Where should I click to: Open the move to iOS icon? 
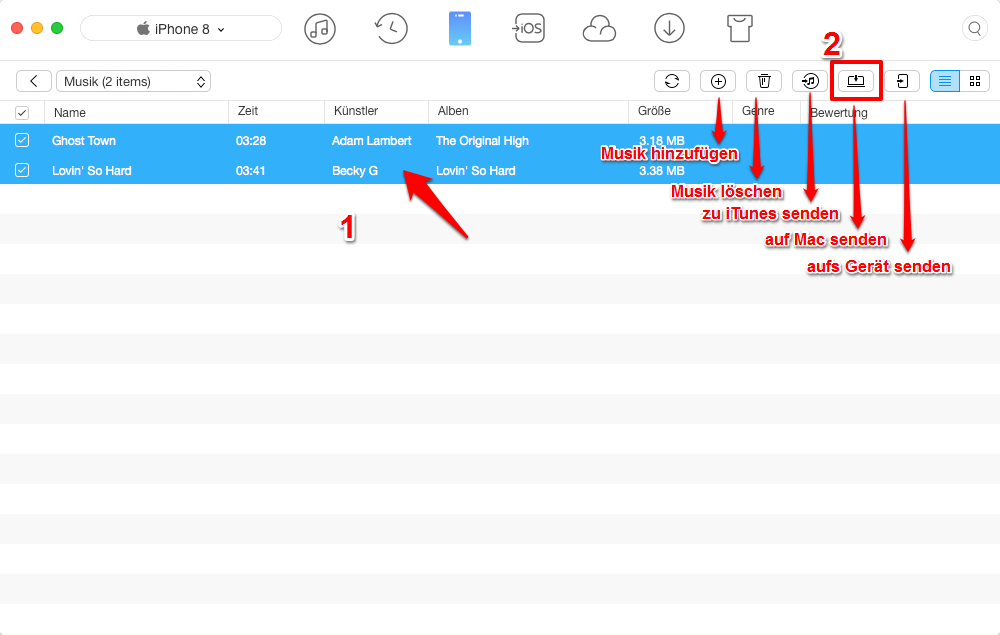(529, 29)
